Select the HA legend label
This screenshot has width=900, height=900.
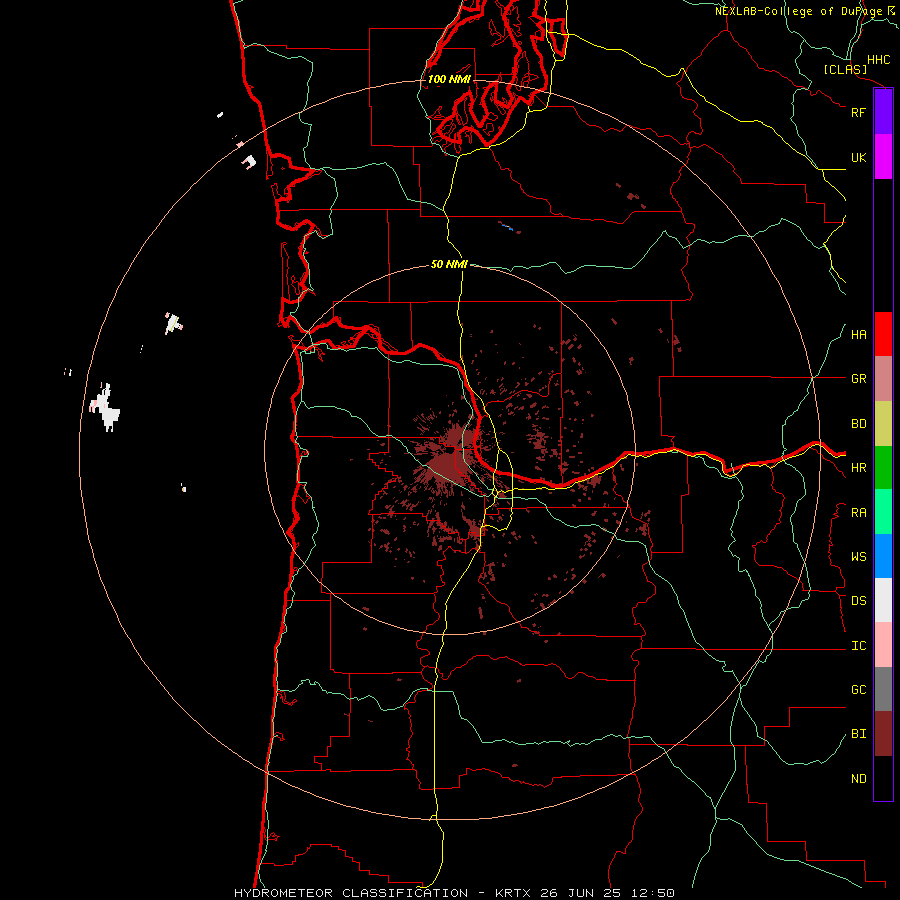pyautogui.click(x=858, y=335)
